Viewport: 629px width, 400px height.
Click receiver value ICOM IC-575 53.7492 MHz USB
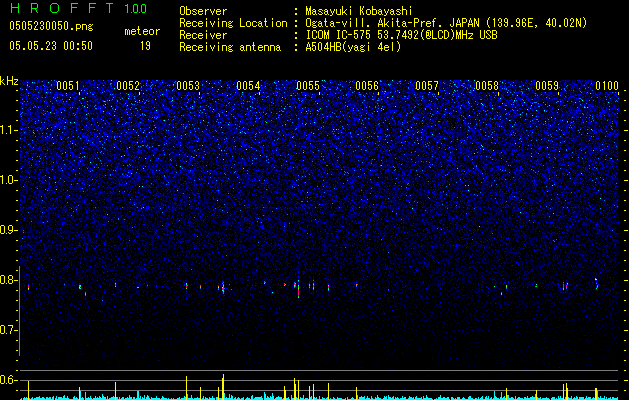401,35
